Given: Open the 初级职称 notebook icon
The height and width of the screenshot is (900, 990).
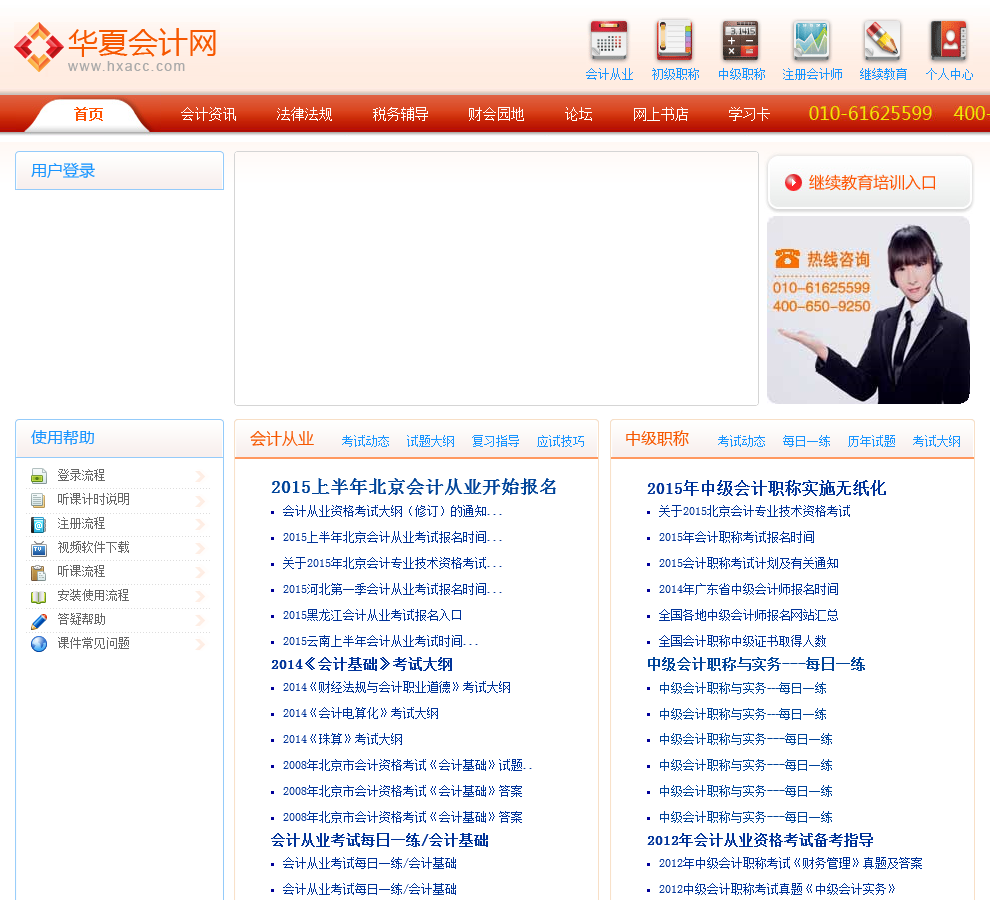Looking at the screenshot, I should click(675, 40).
